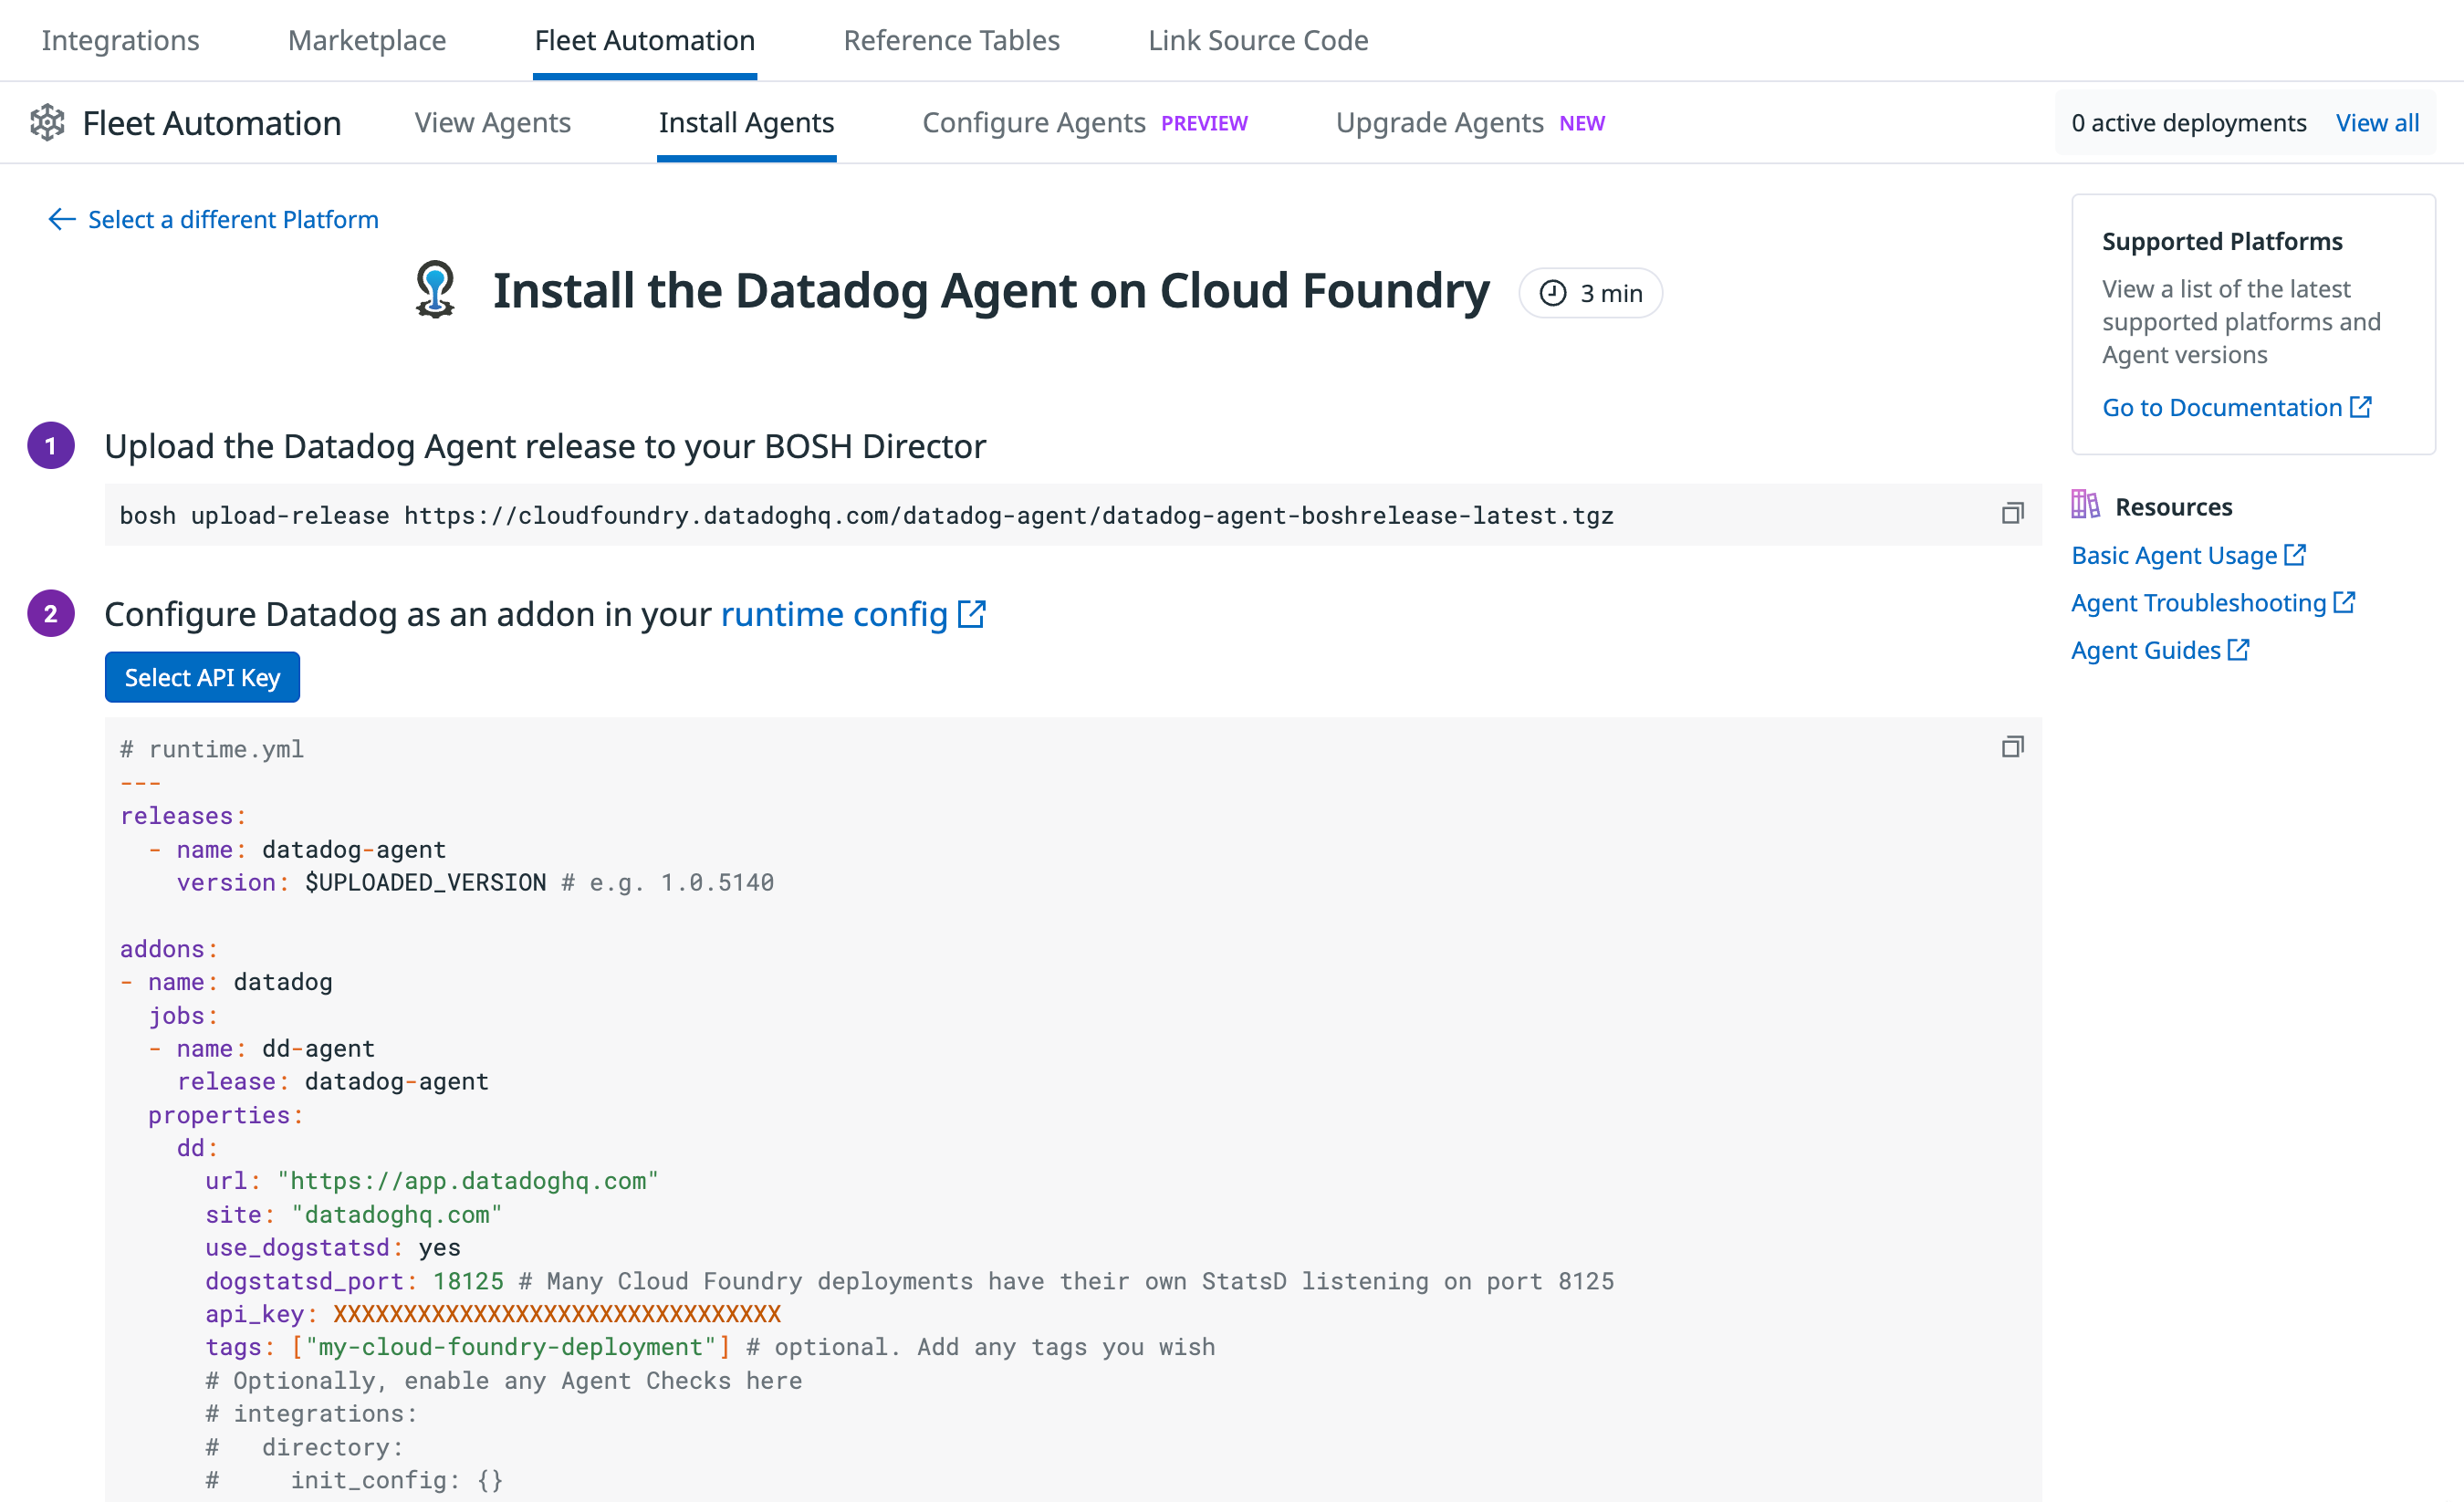Screen dimensions: 2464x1502
Task: Switch to the View Agents tab
Action: click(x=492, y=122)
